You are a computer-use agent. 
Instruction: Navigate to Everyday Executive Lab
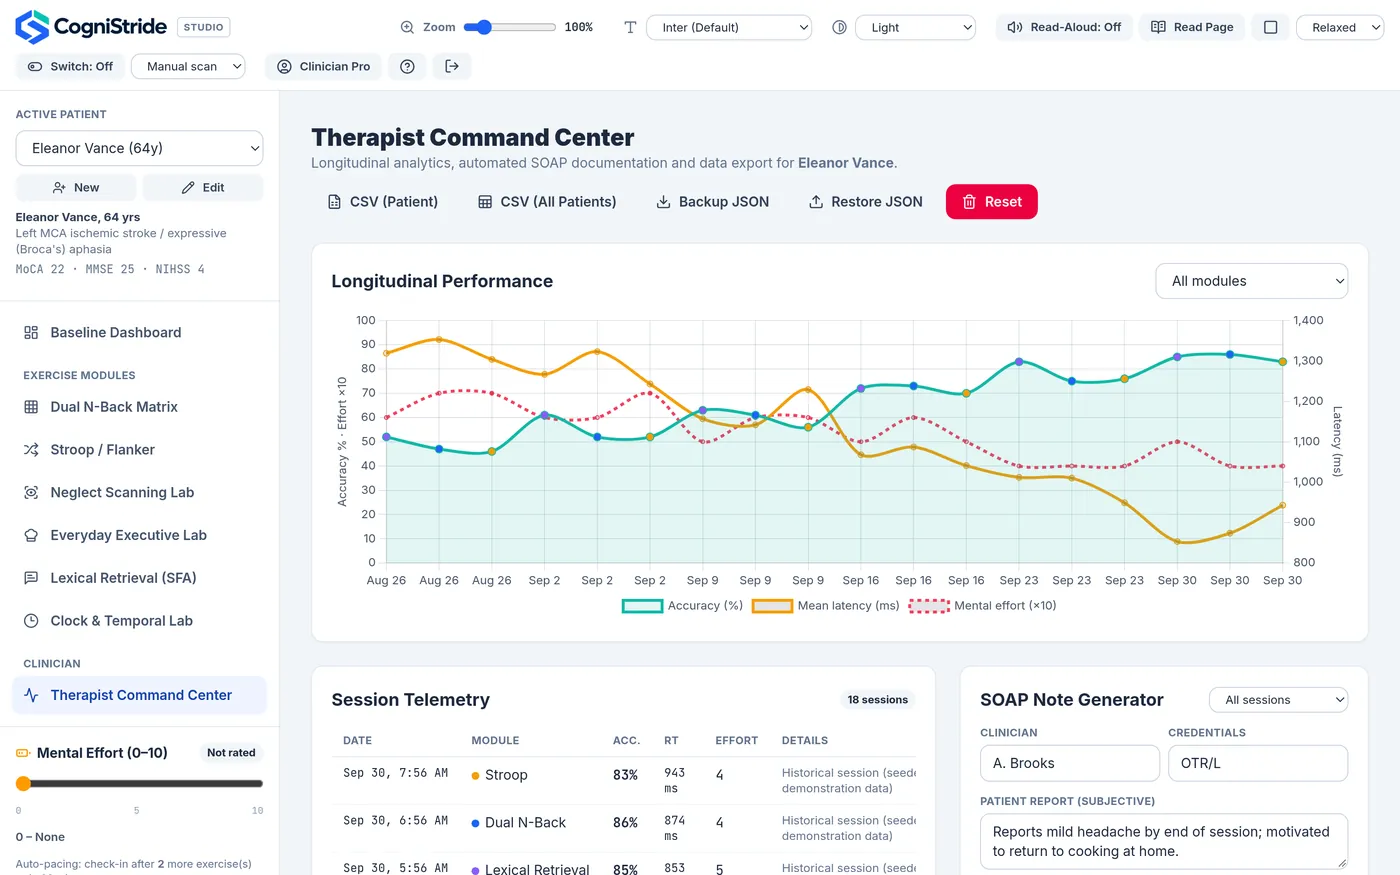click(x=139, y=534)
